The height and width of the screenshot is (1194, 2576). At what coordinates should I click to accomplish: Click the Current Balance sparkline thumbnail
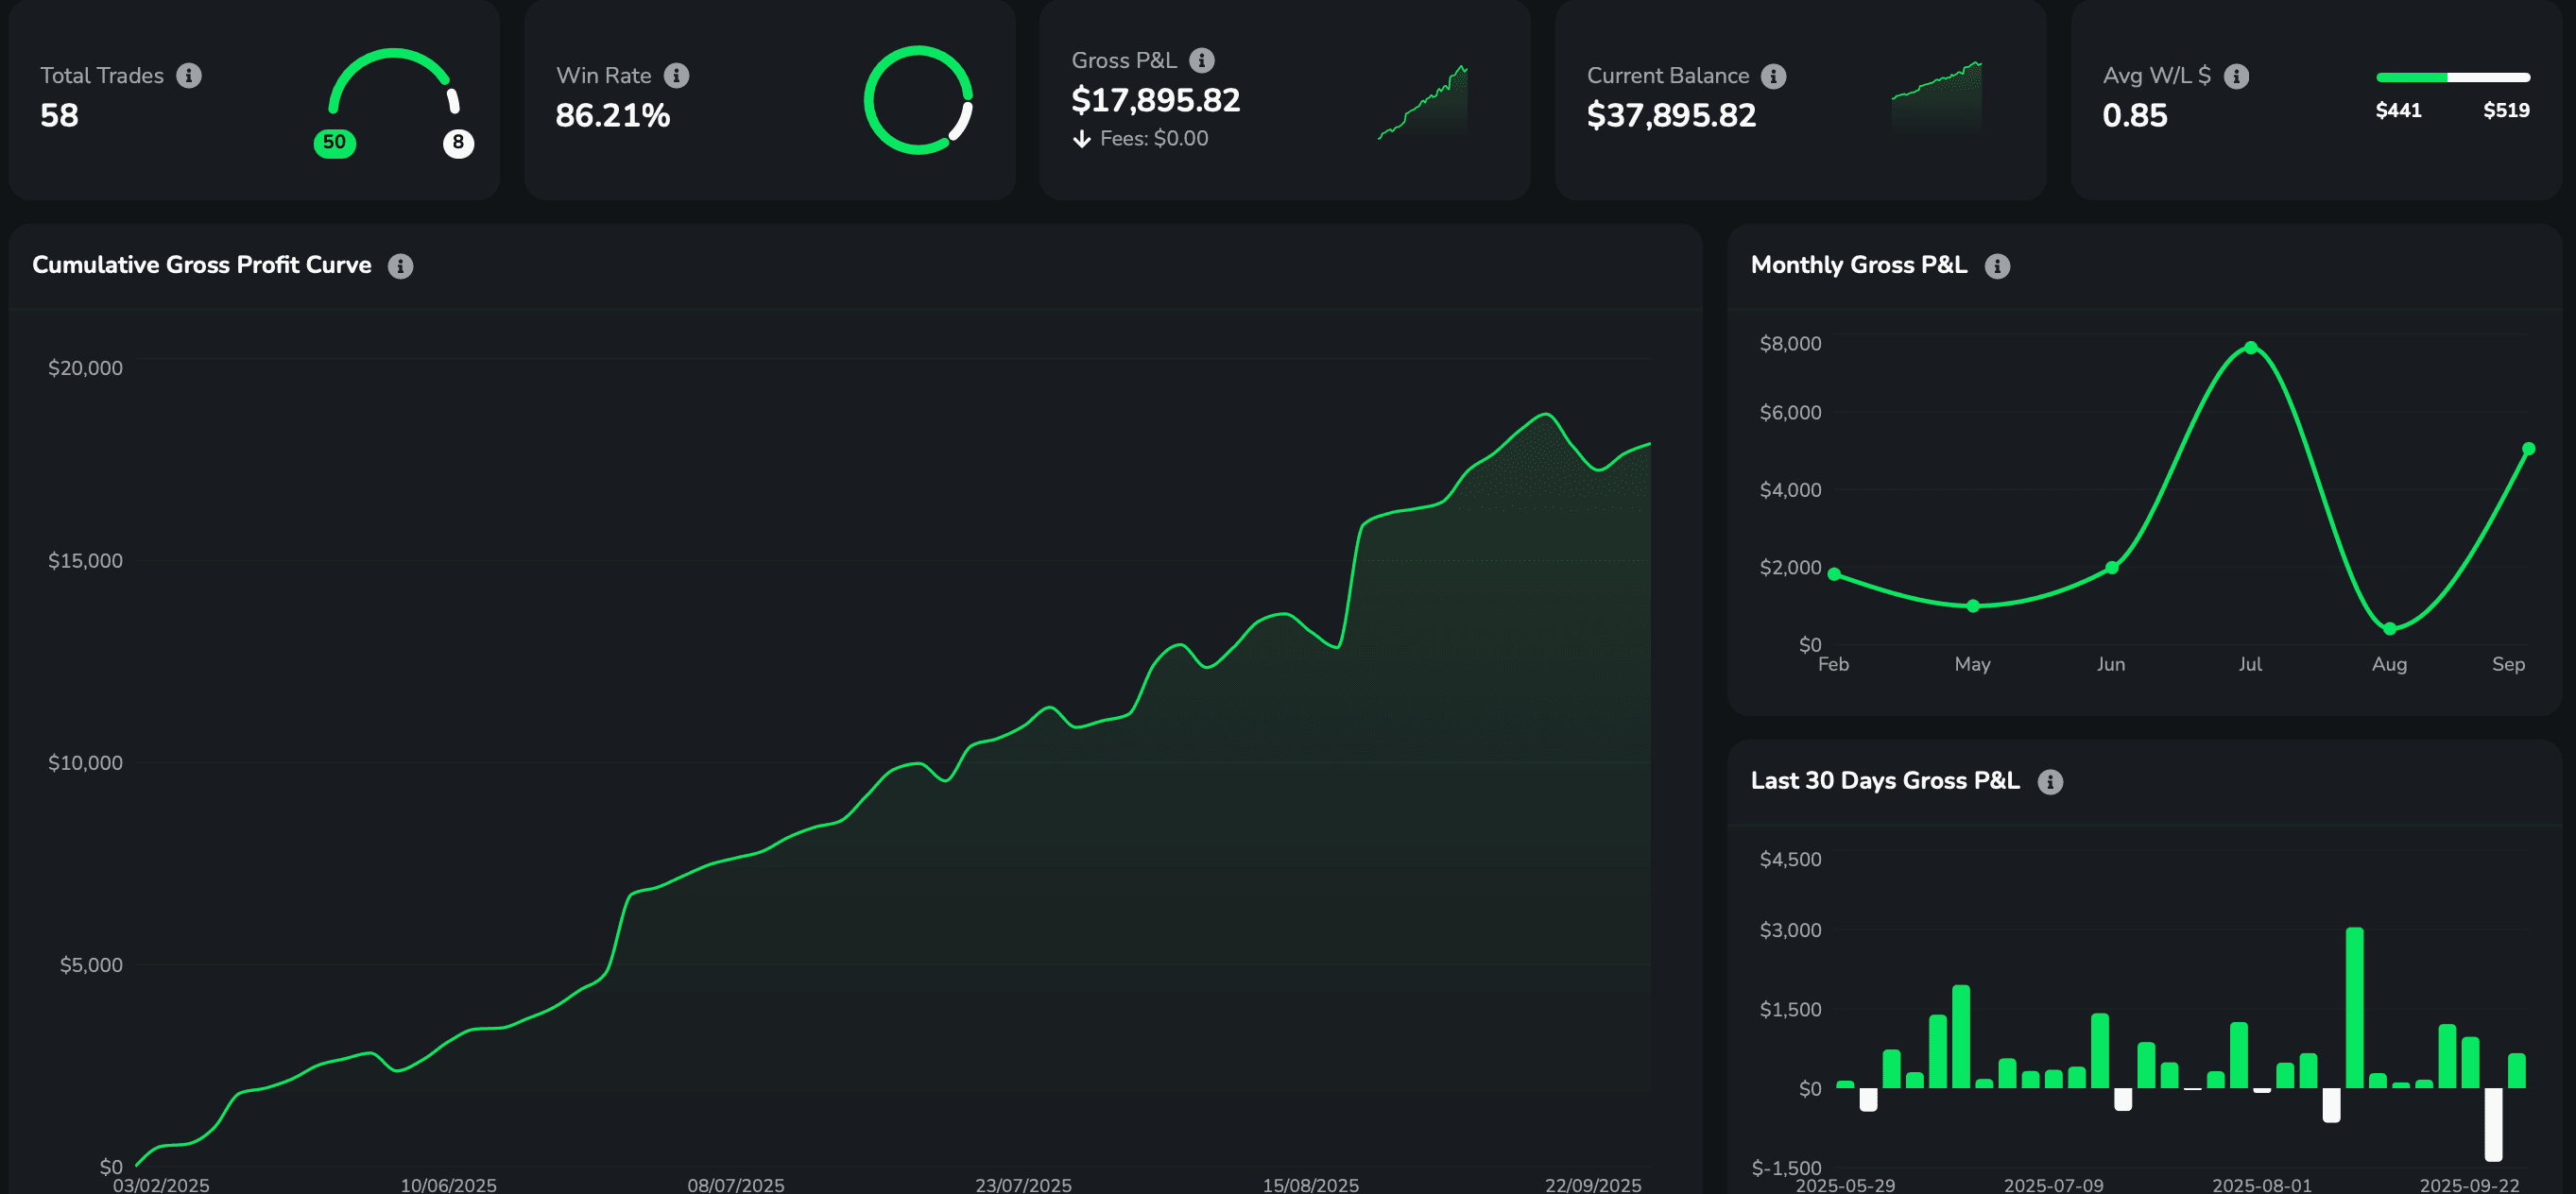1936,95
